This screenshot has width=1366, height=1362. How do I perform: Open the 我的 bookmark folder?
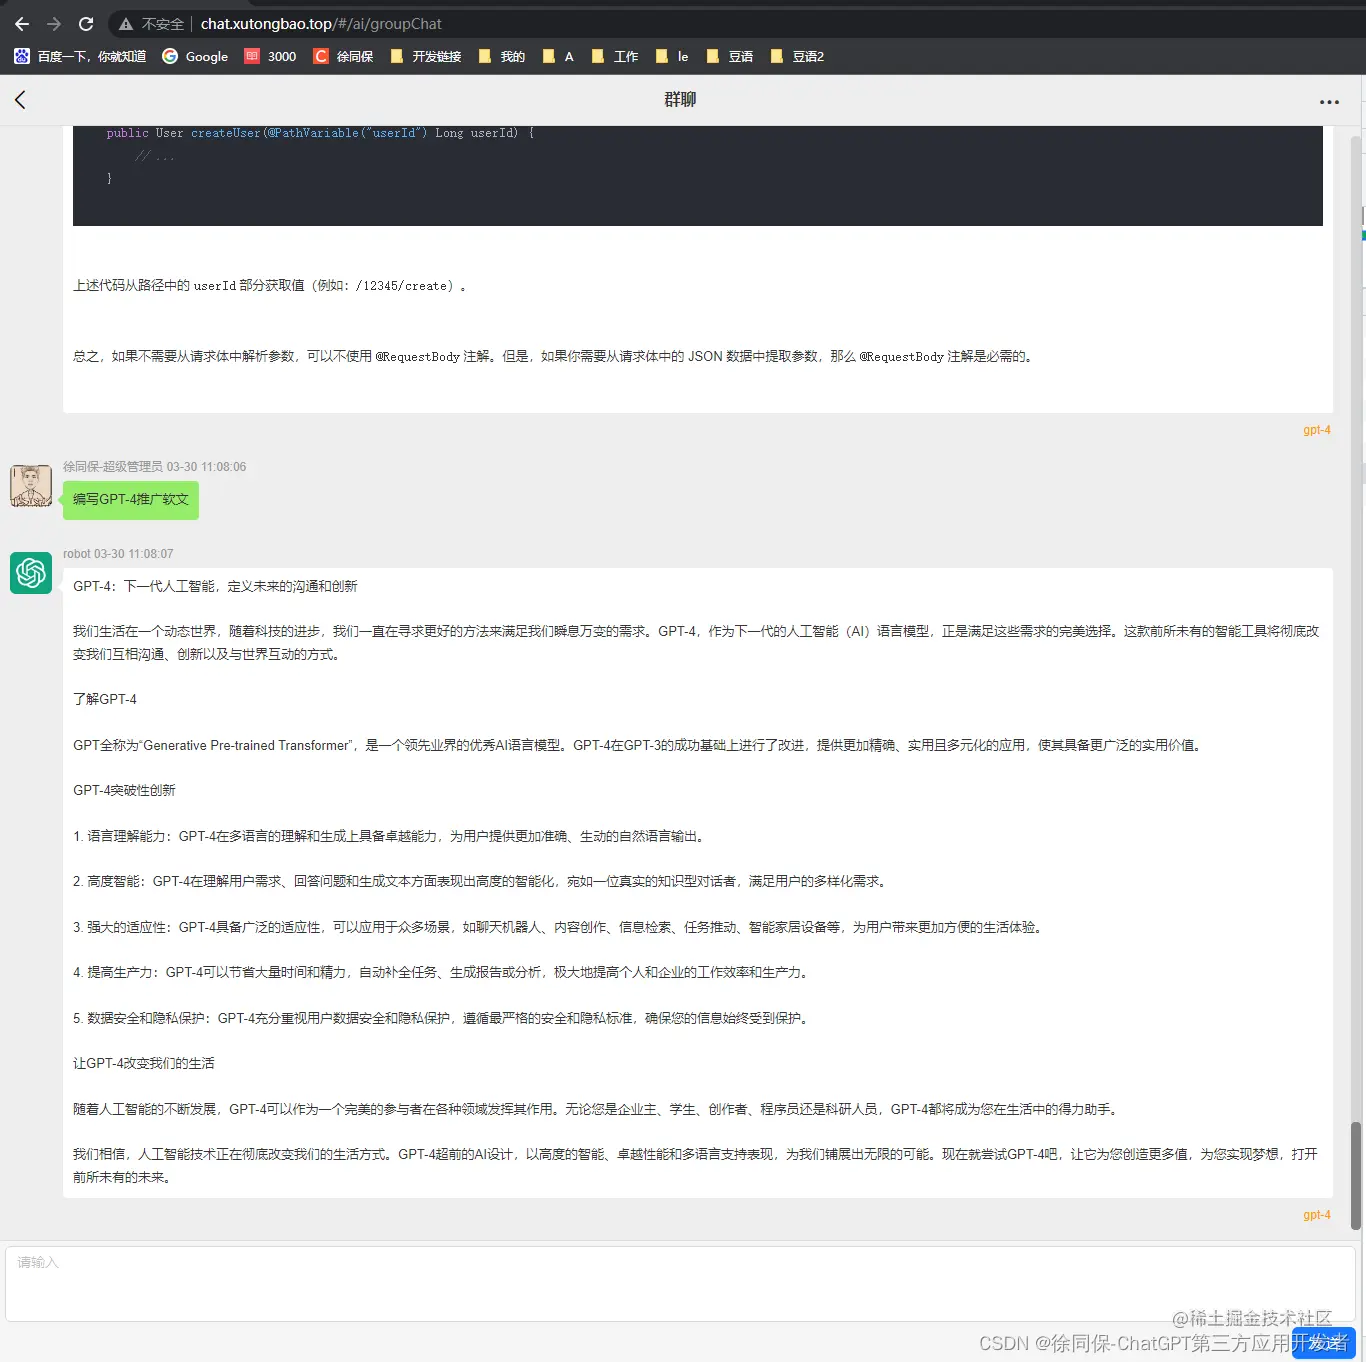coord(501,57)
